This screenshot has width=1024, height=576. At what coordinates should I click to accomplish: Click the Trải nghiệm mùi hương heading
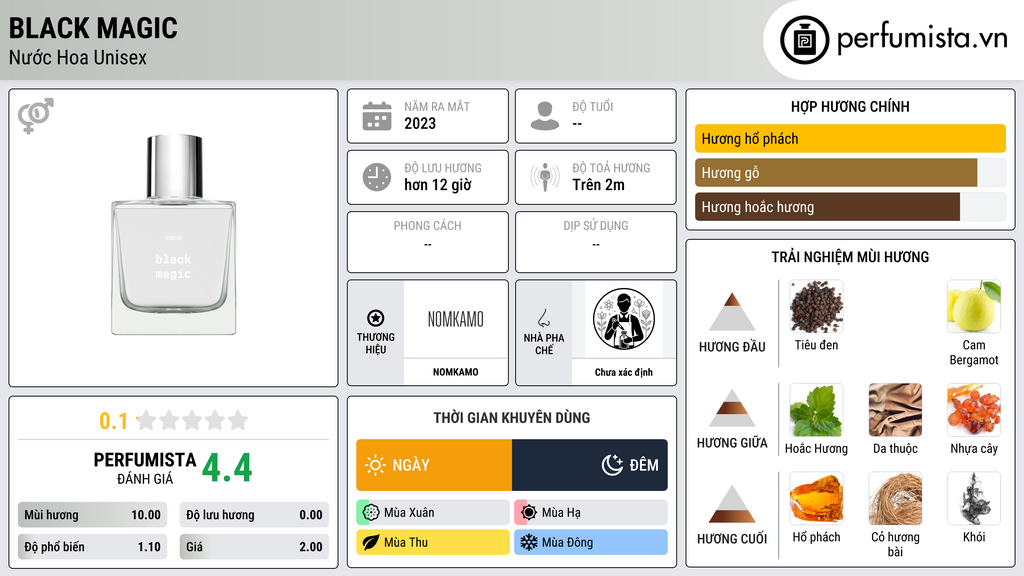[x=850, y=257]
